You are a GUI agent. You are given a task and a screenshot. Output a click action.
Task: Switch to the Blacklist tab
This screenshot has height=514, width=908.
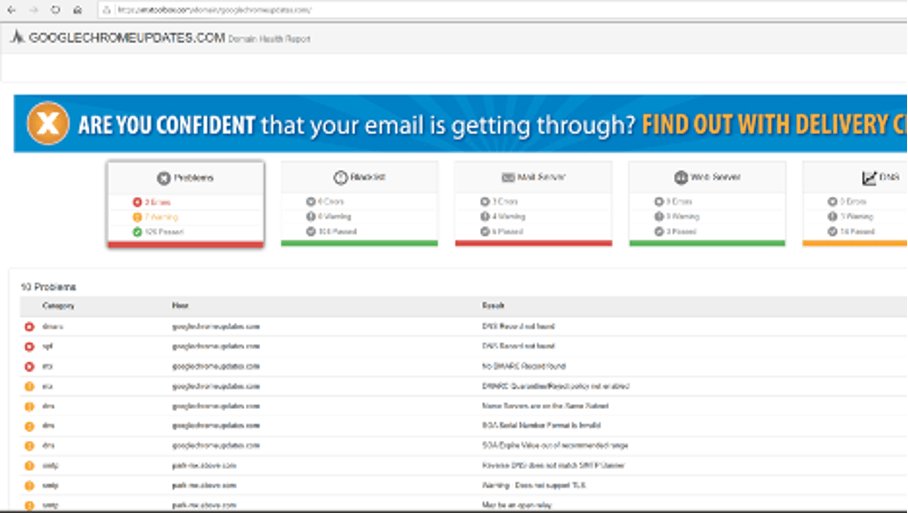(x=359, y=203)
